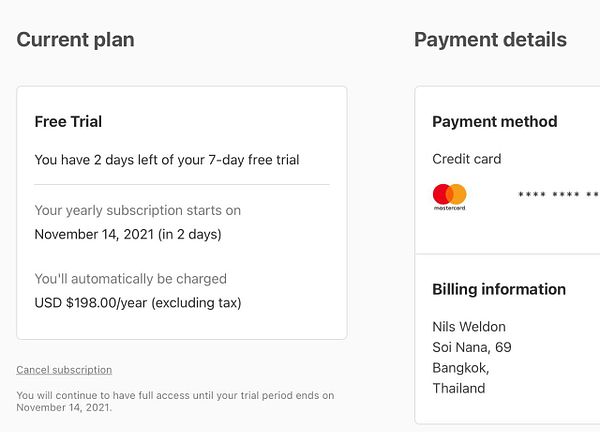
Task: Click the full access until trial ends note
Action: (175, 401)
